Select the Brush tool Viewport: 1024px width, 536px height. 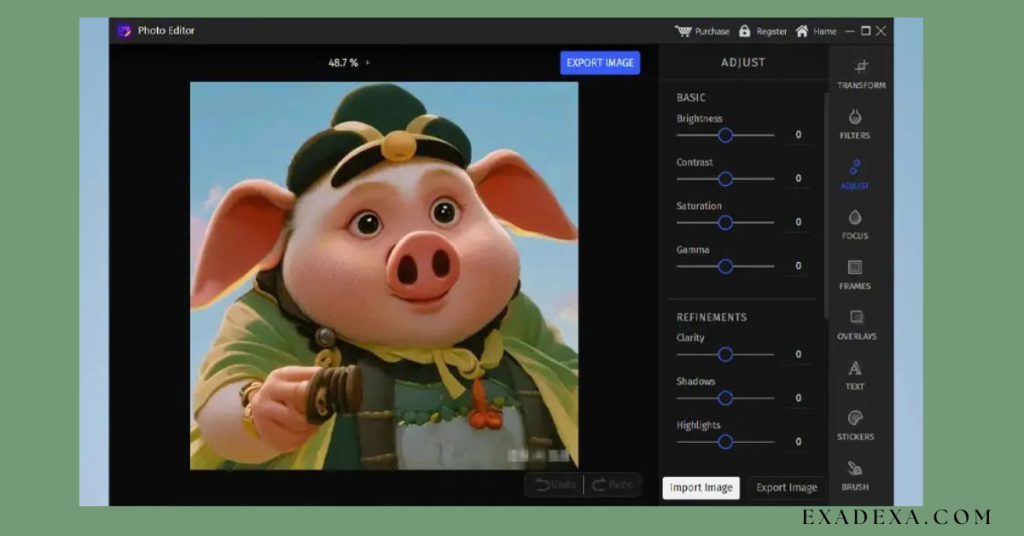(855, 474)
